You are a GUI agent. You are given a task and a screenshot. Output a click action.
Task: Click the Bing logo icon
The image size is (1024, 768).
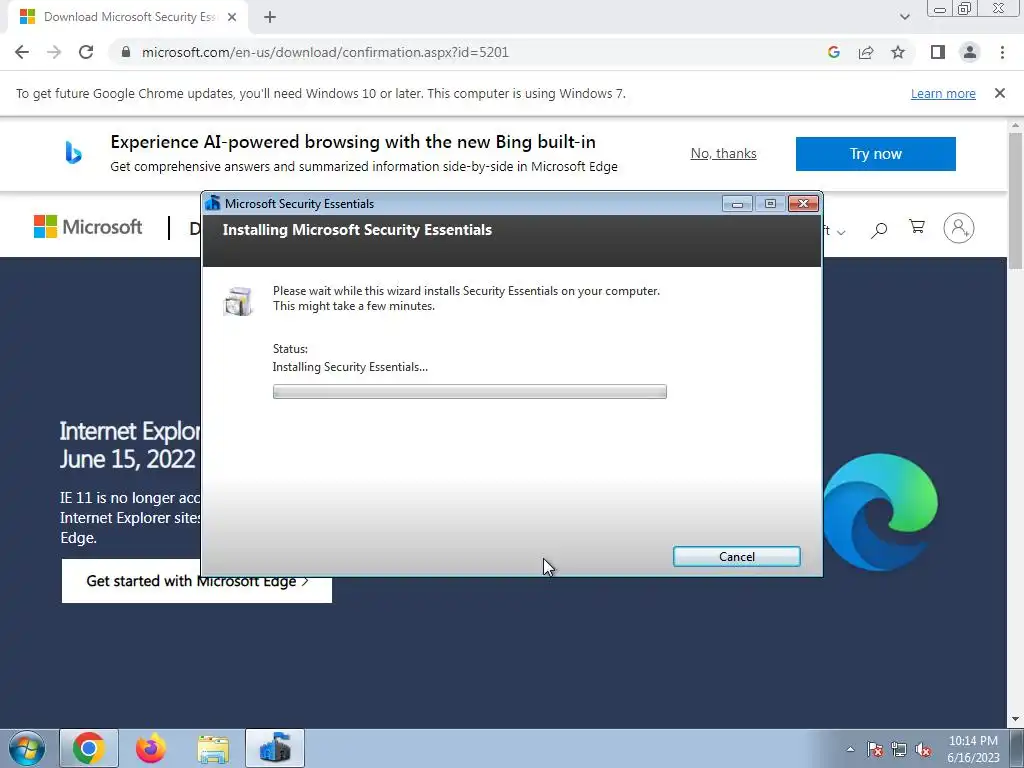[73, 153]
